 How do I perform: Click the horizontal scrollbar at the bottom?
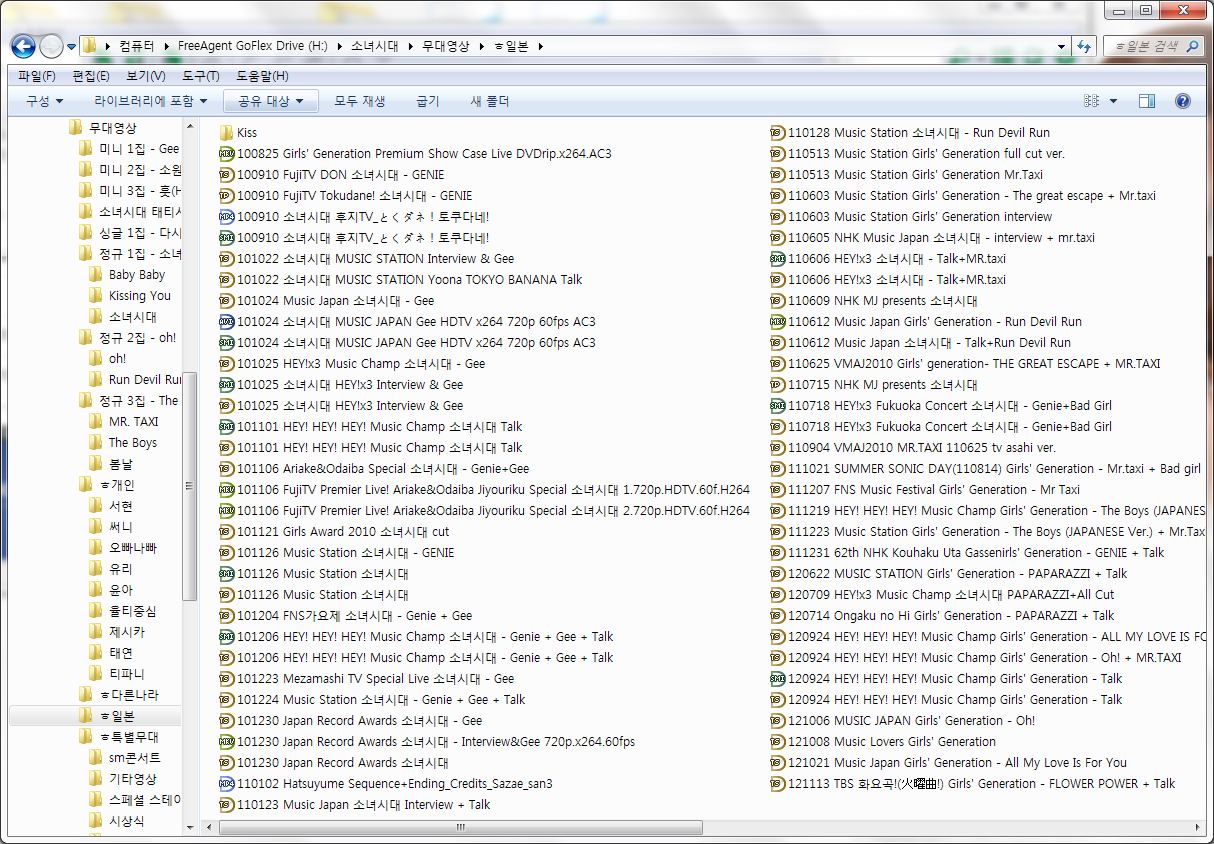click(x=460, y=828)
